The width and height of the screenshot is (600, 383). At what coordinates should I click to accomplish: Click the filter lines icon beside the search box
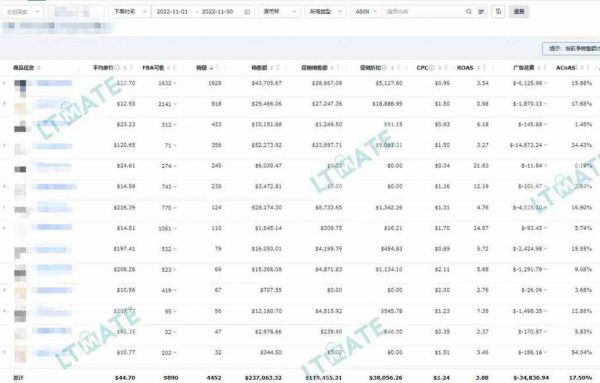point(481,12)
